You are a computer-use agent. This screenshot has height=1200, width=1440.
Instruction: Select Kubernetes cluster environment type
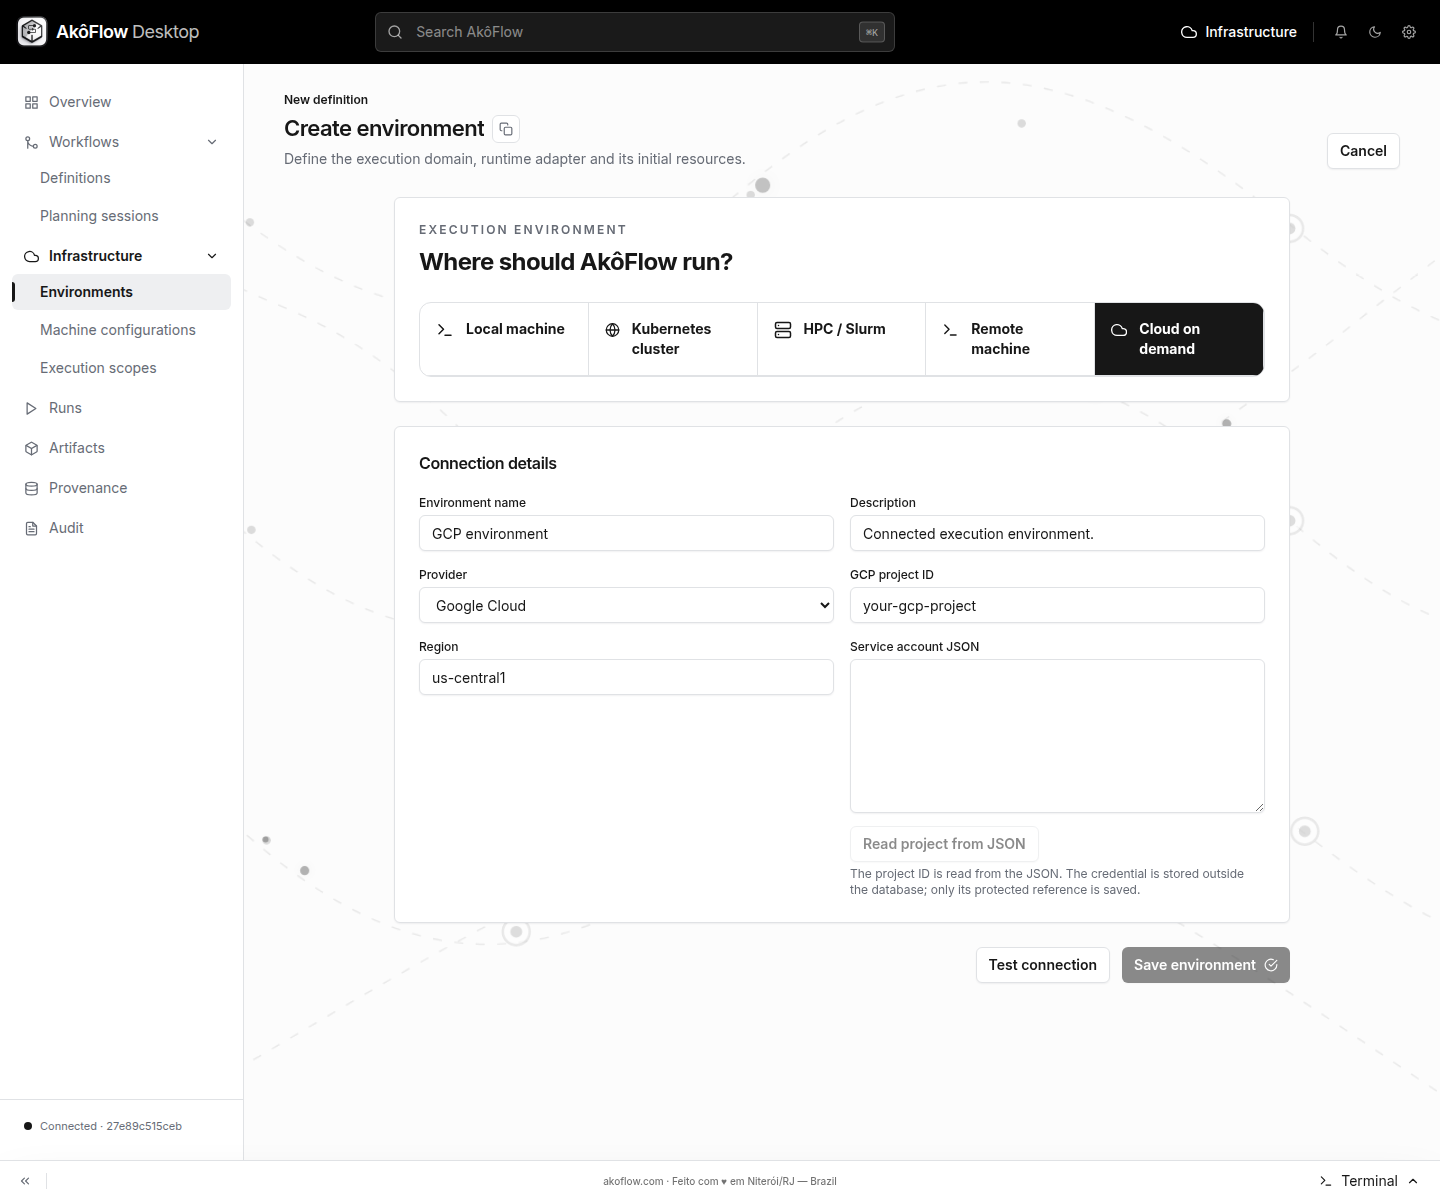tap(673, 339)
